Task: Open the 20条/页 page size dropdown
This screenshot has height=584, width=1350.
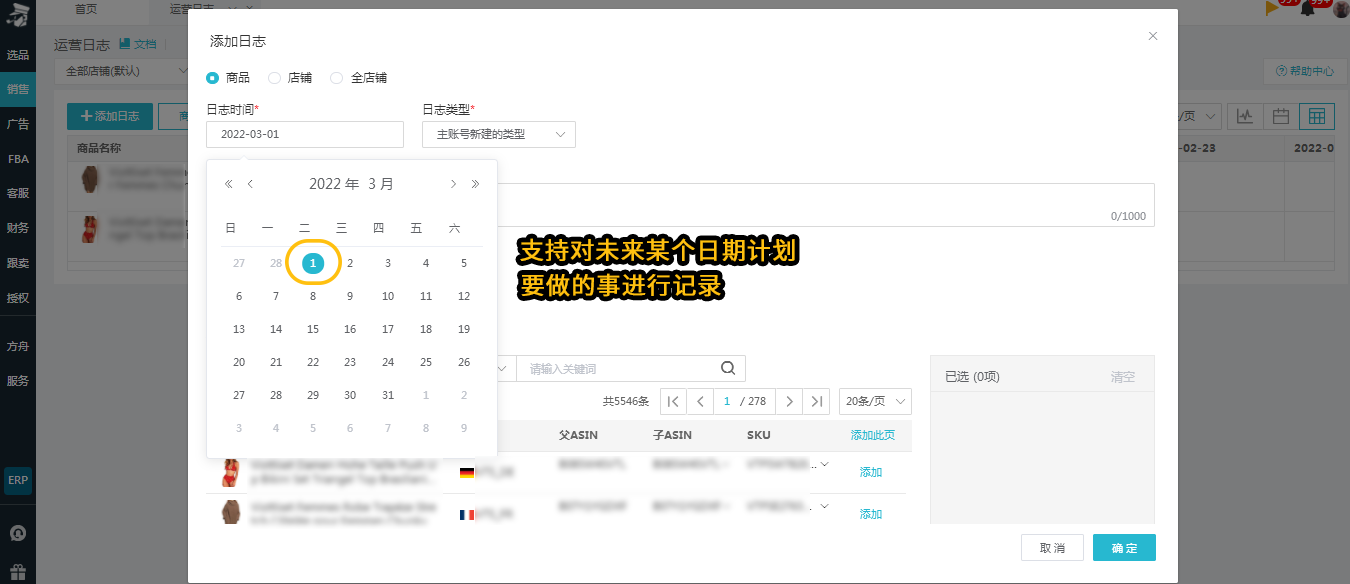Action: pos(875,401)
